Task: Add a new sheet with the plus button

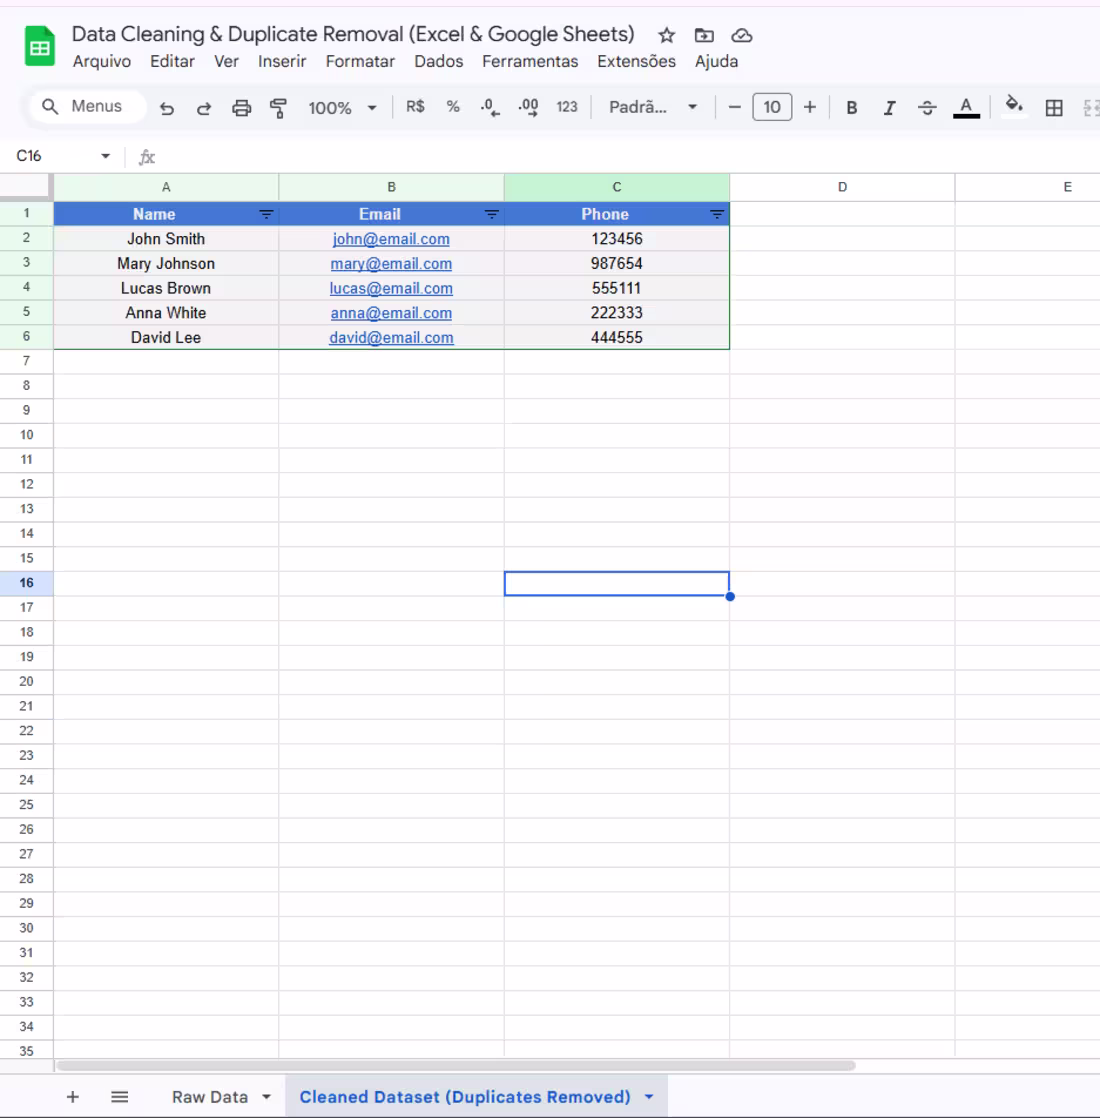Action: tap(72, 1096)
